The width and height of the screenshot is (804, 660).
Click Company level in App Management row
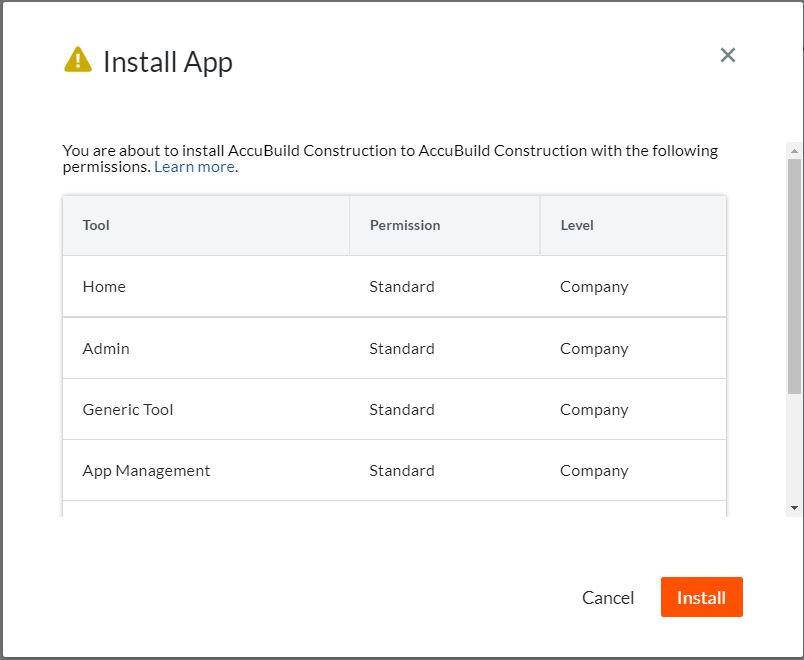(594, 471)
